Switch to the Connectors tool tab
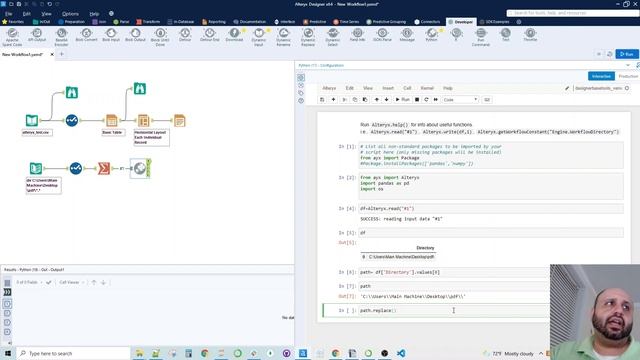 (427, 22)
